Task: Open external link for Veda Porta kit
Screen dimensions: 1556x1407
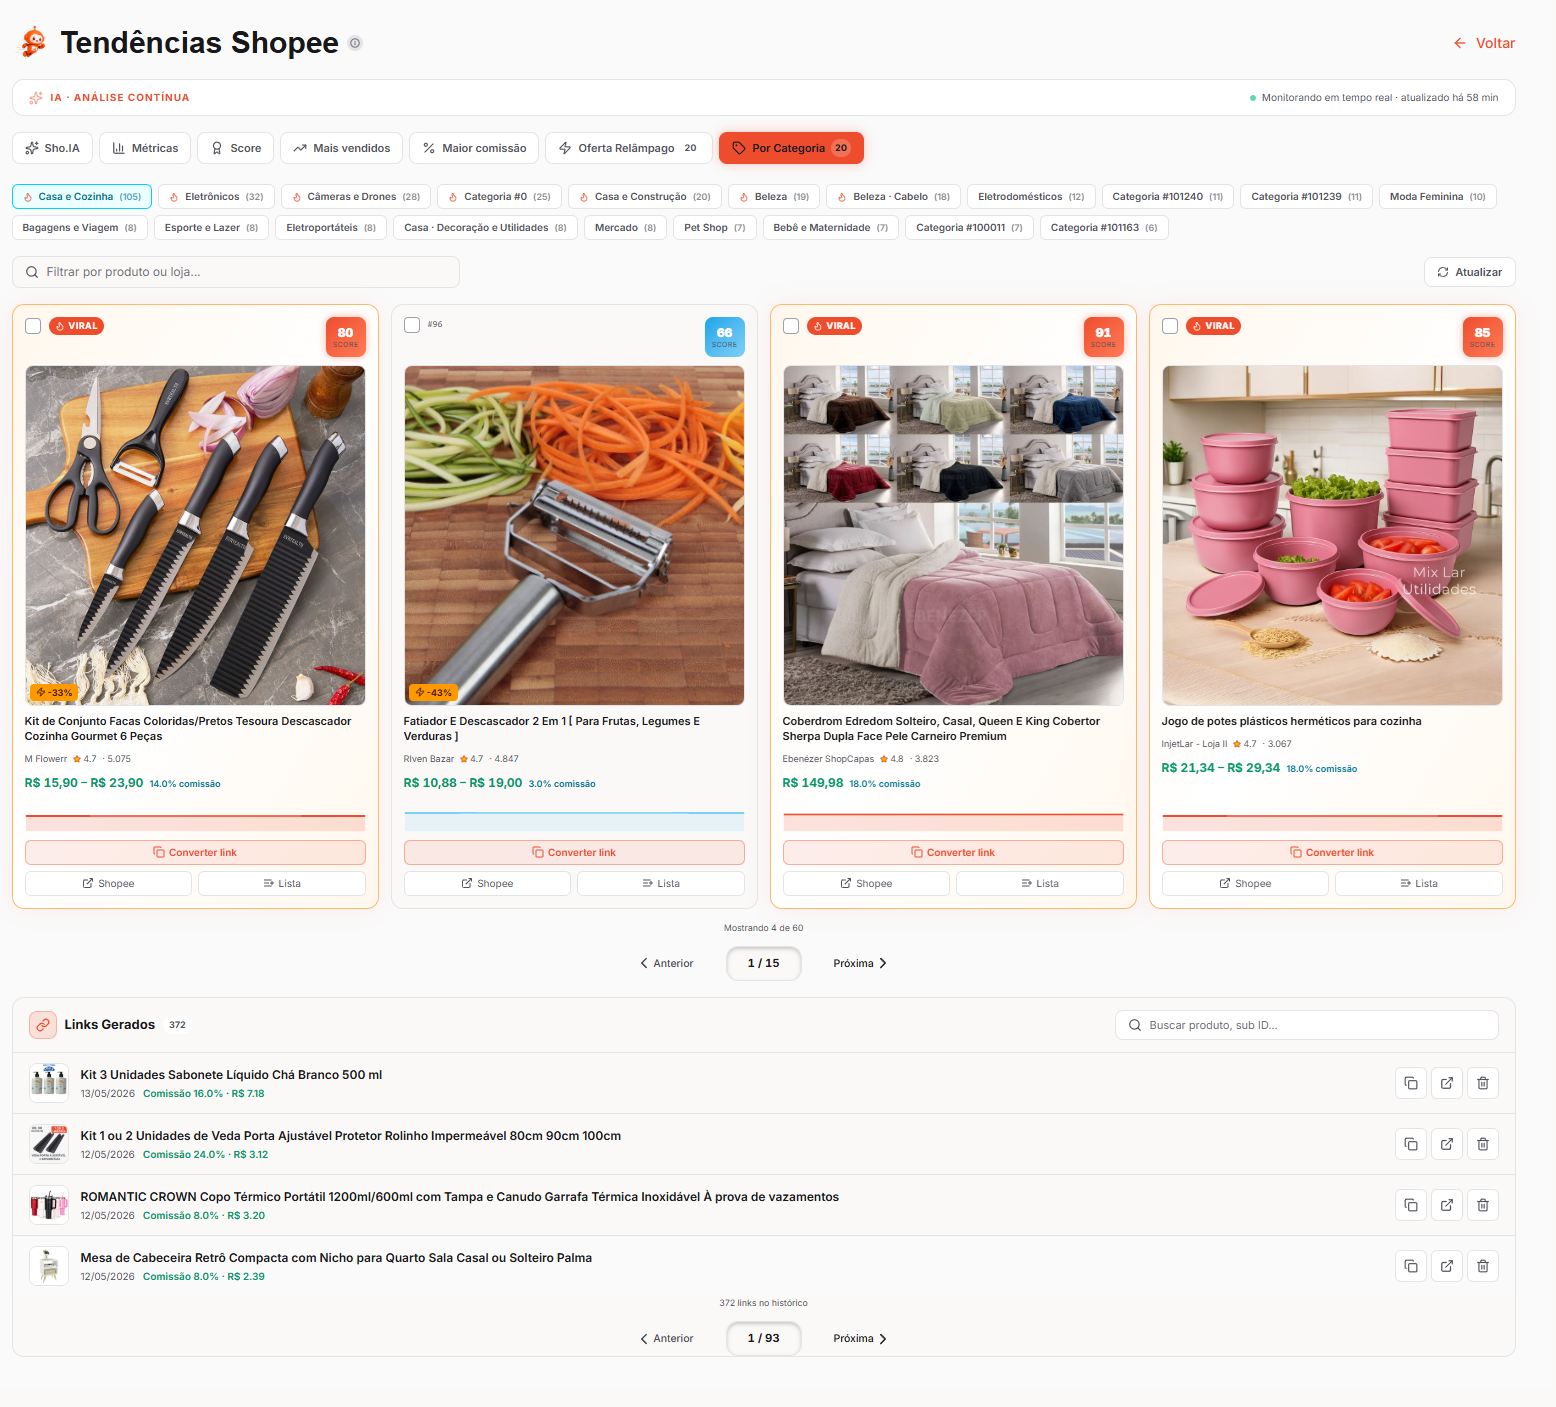Action: (x=1447, y=1144)
